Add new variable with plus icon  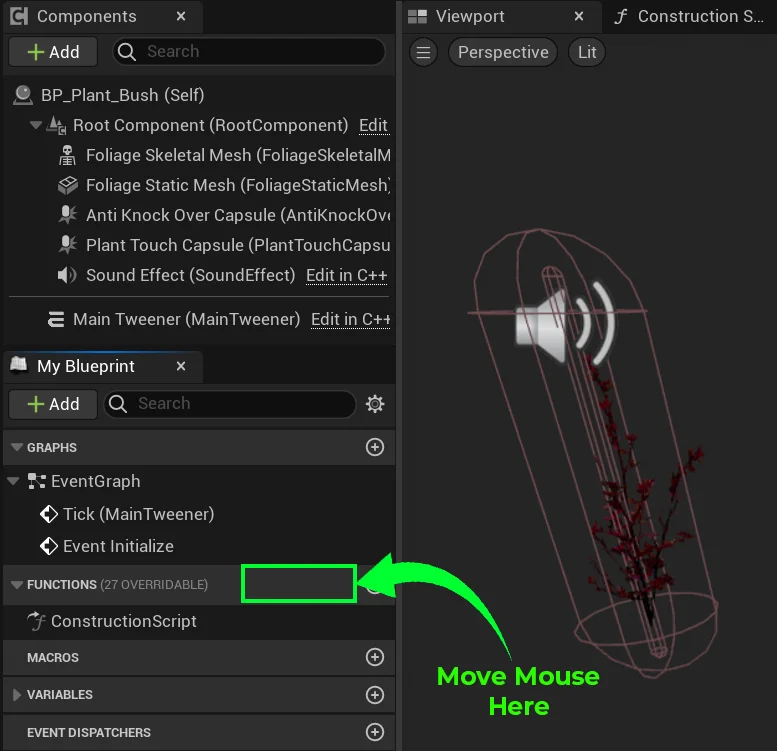tap(375, 694)
